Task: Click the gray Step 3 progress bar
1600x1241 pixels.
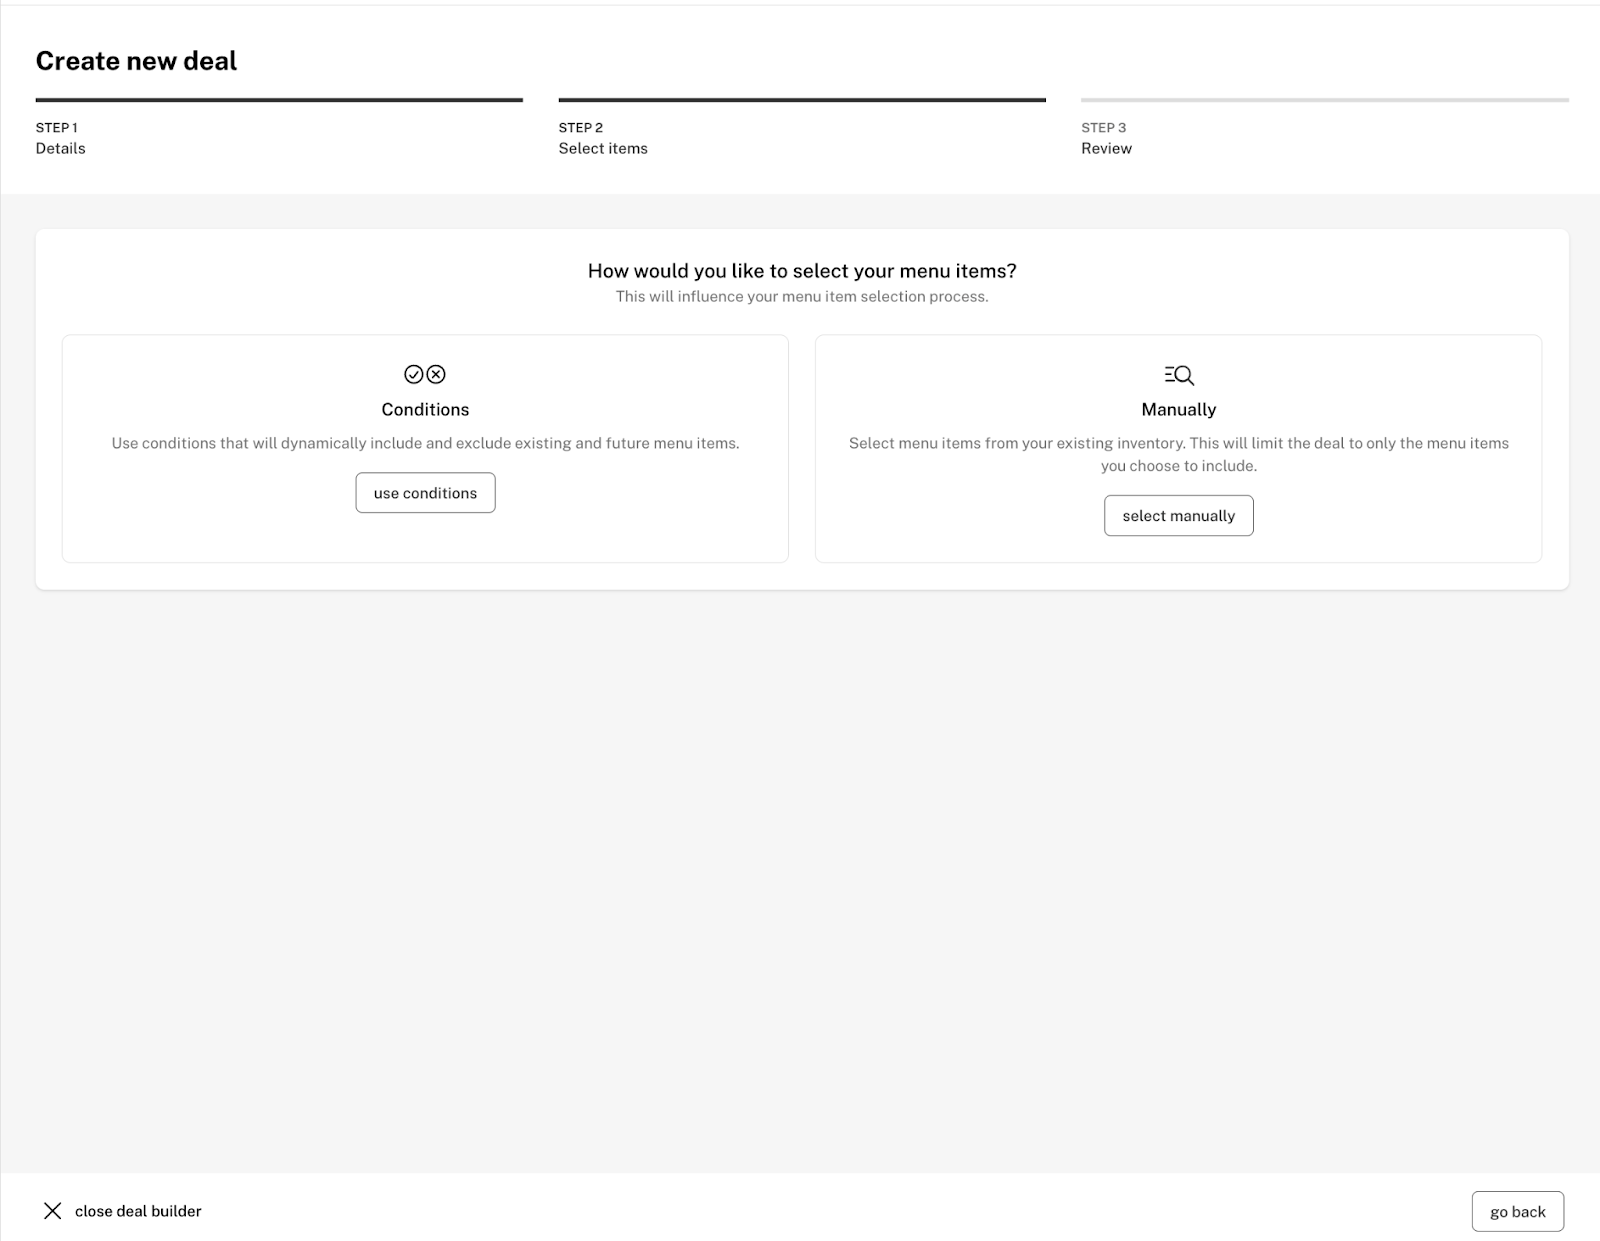Action: 1324,100
